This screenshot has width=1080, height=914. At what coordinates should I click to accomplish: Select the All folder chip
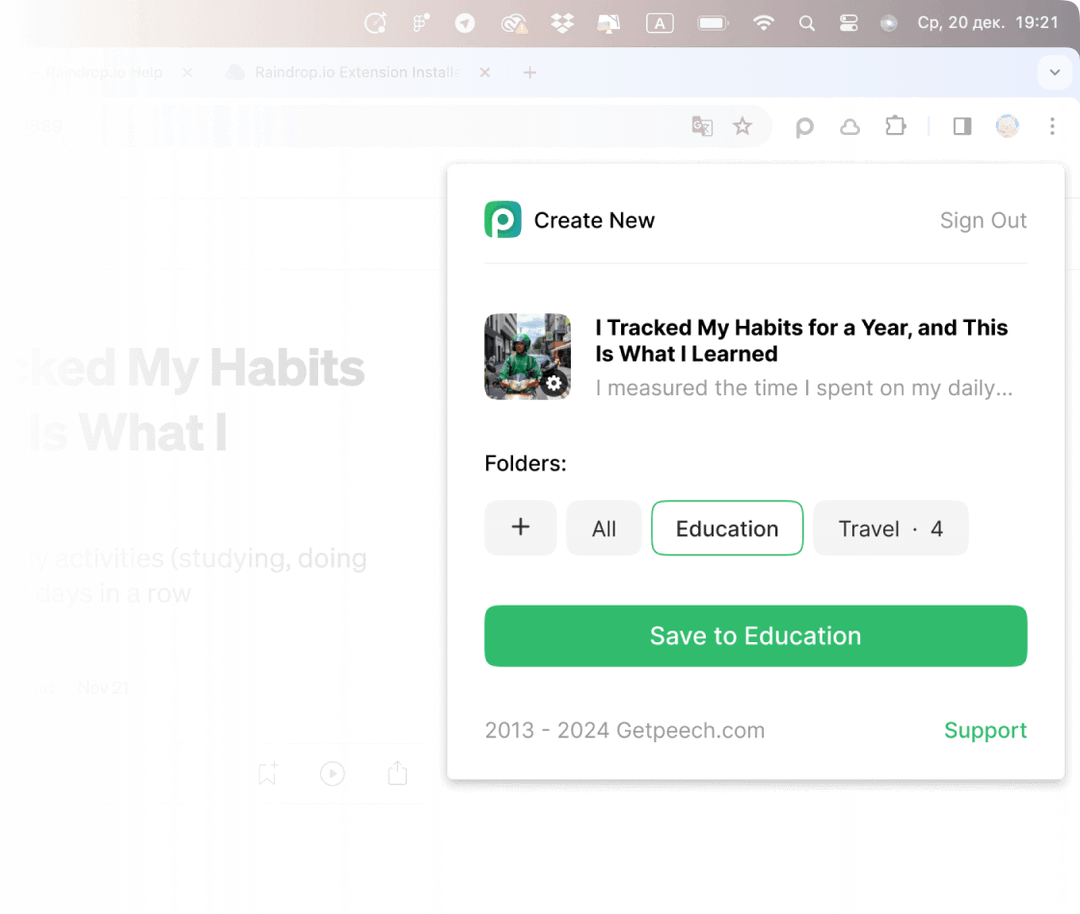(604, 528)
